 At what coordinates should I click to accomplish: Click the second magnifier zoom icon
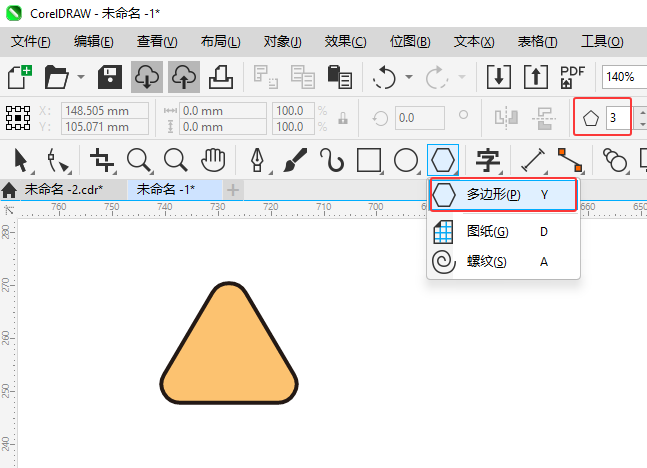pos(176,161)
